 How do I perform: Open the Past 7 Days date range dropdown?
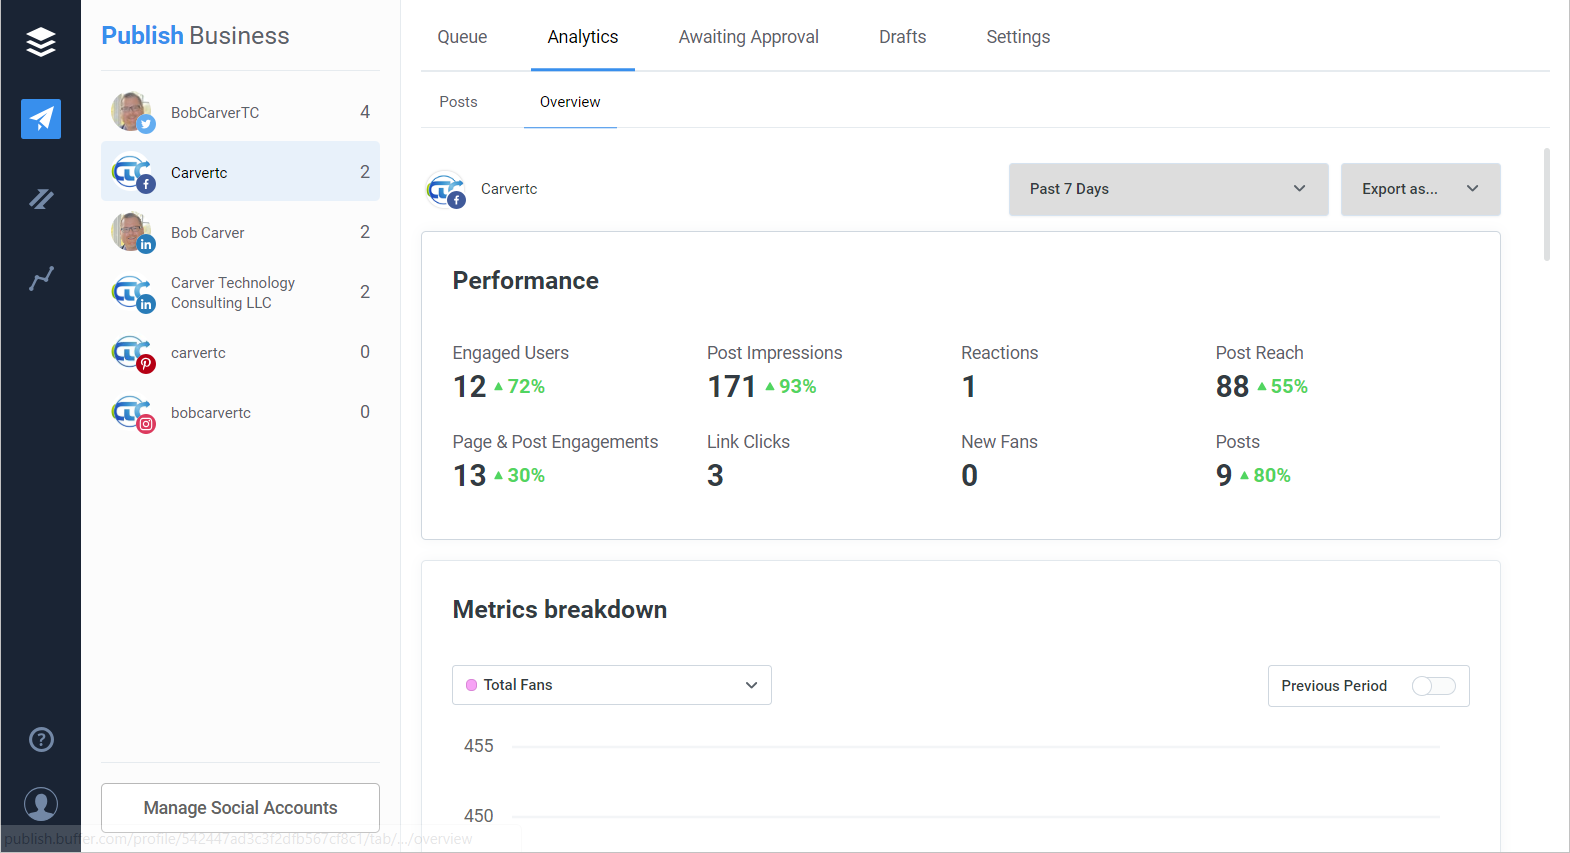pos(1168,189)
